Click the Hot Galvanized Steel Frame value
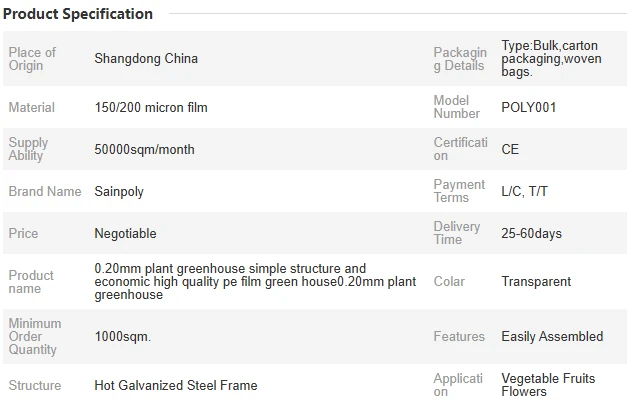Screen dimensions: 634x408 (x=176, y=385)
